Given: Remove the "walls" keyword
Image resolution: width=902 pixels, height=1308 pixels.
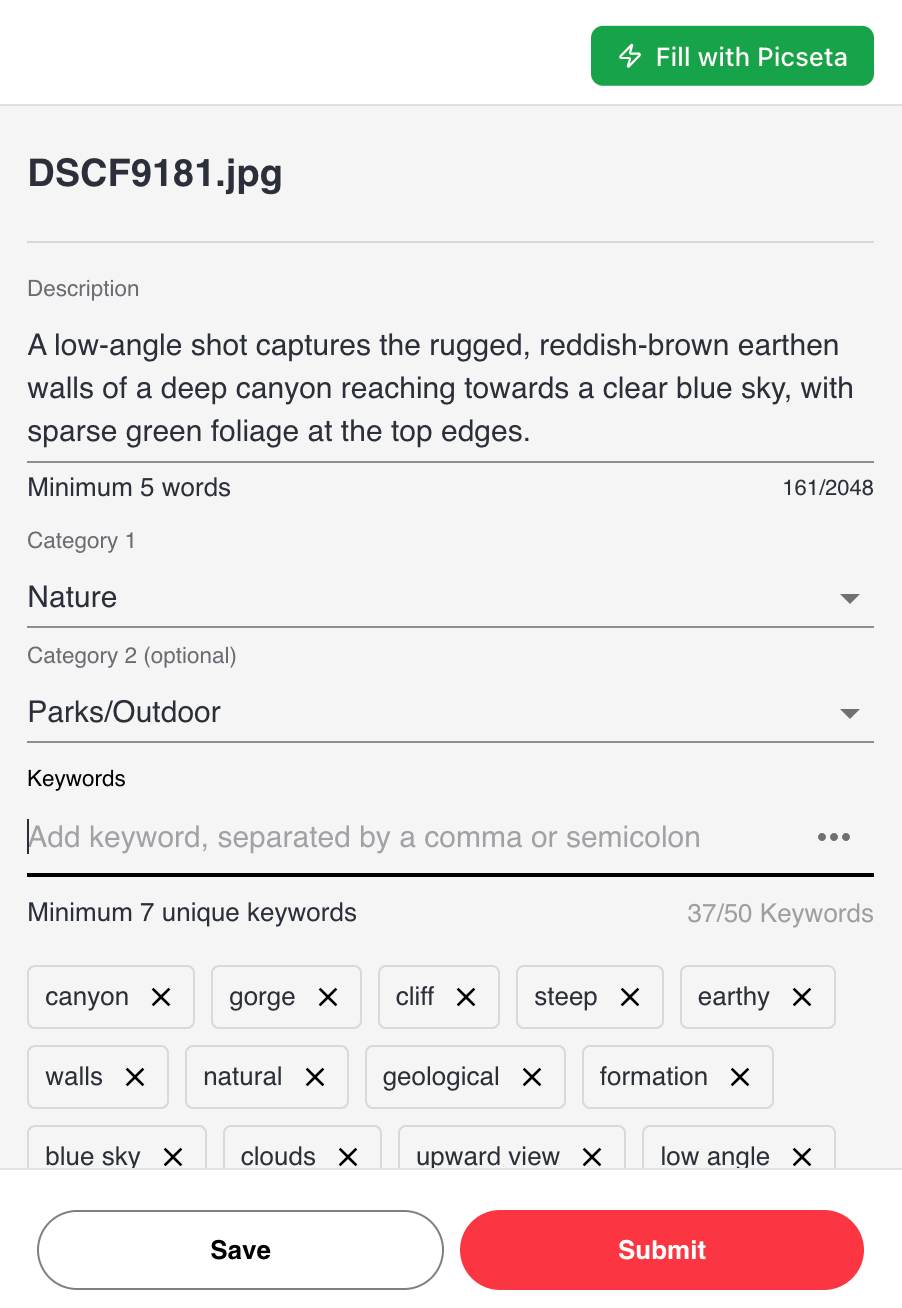Looking at the screenshot, I should pos(134,1077).
